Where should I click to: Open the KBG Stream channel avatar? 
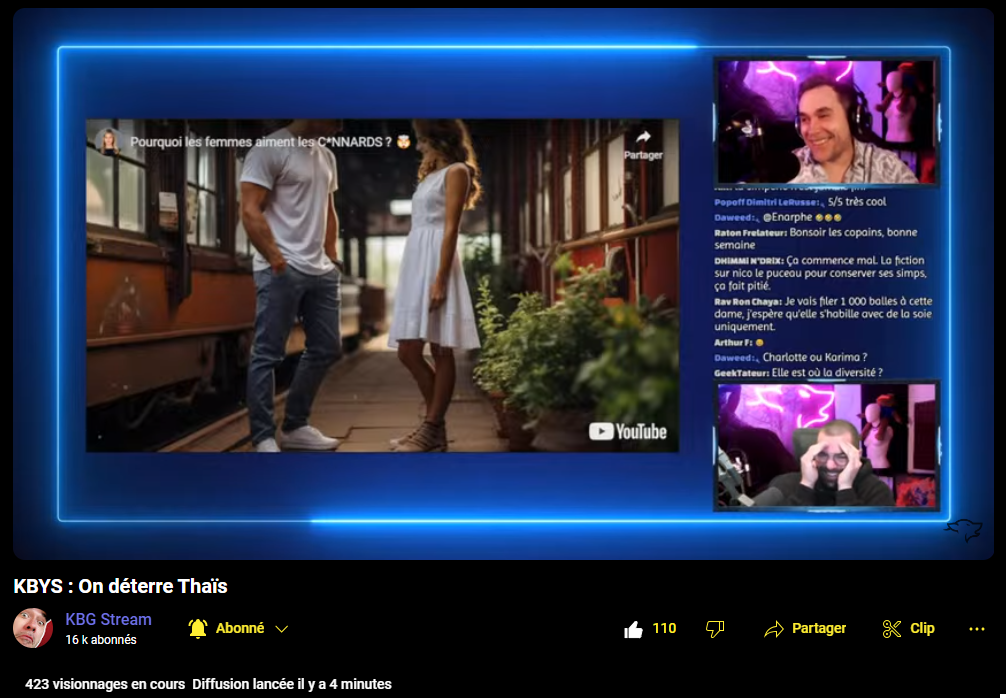[x=33, y=628]
